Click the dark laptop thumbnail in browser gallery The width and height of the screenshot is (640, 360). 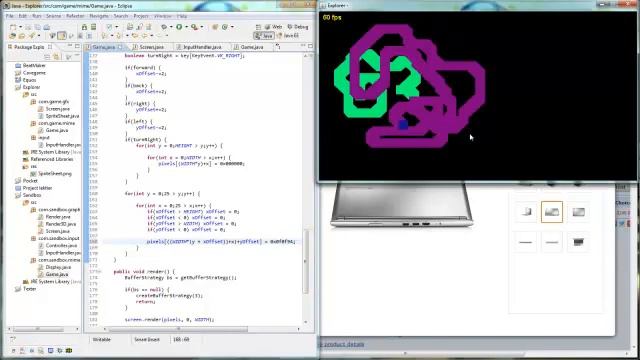pyautogui.click(x=578, y=242)
